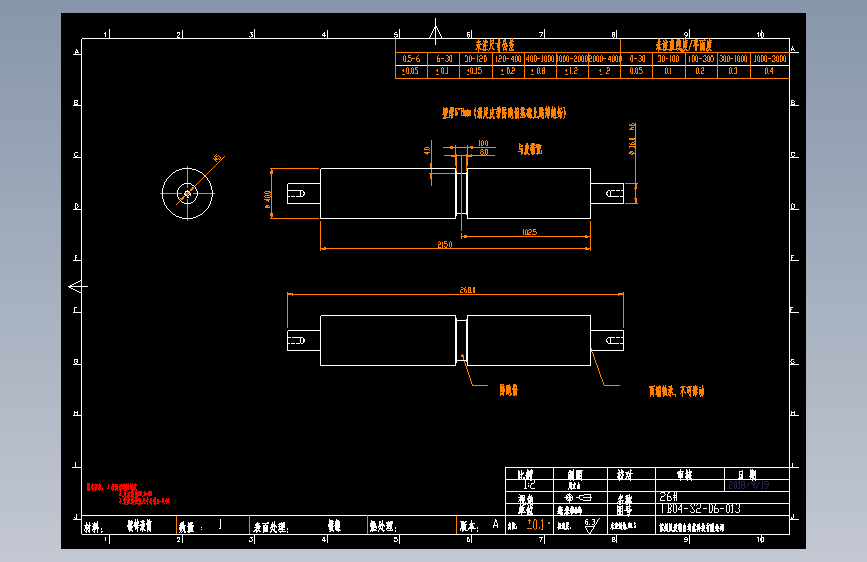Select the 2150 length dimension
This screenshot has width=867, height=562.
[x=445, y=244]
